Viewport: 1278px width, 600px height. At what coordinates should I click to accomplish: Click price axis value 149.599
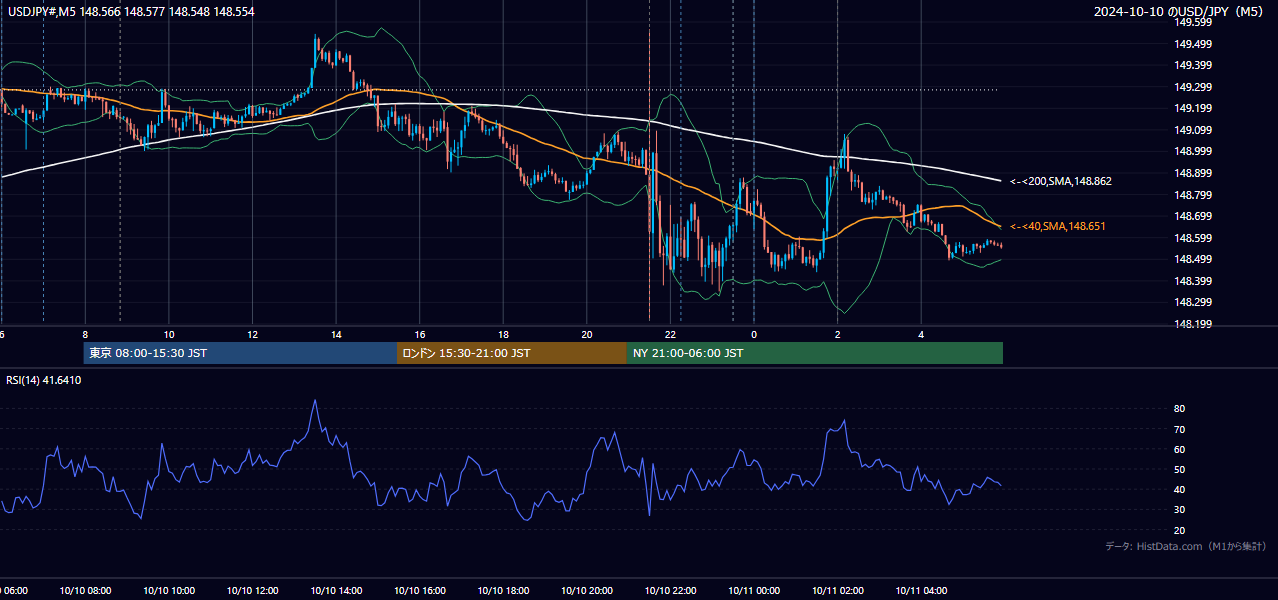(1193, 22)
